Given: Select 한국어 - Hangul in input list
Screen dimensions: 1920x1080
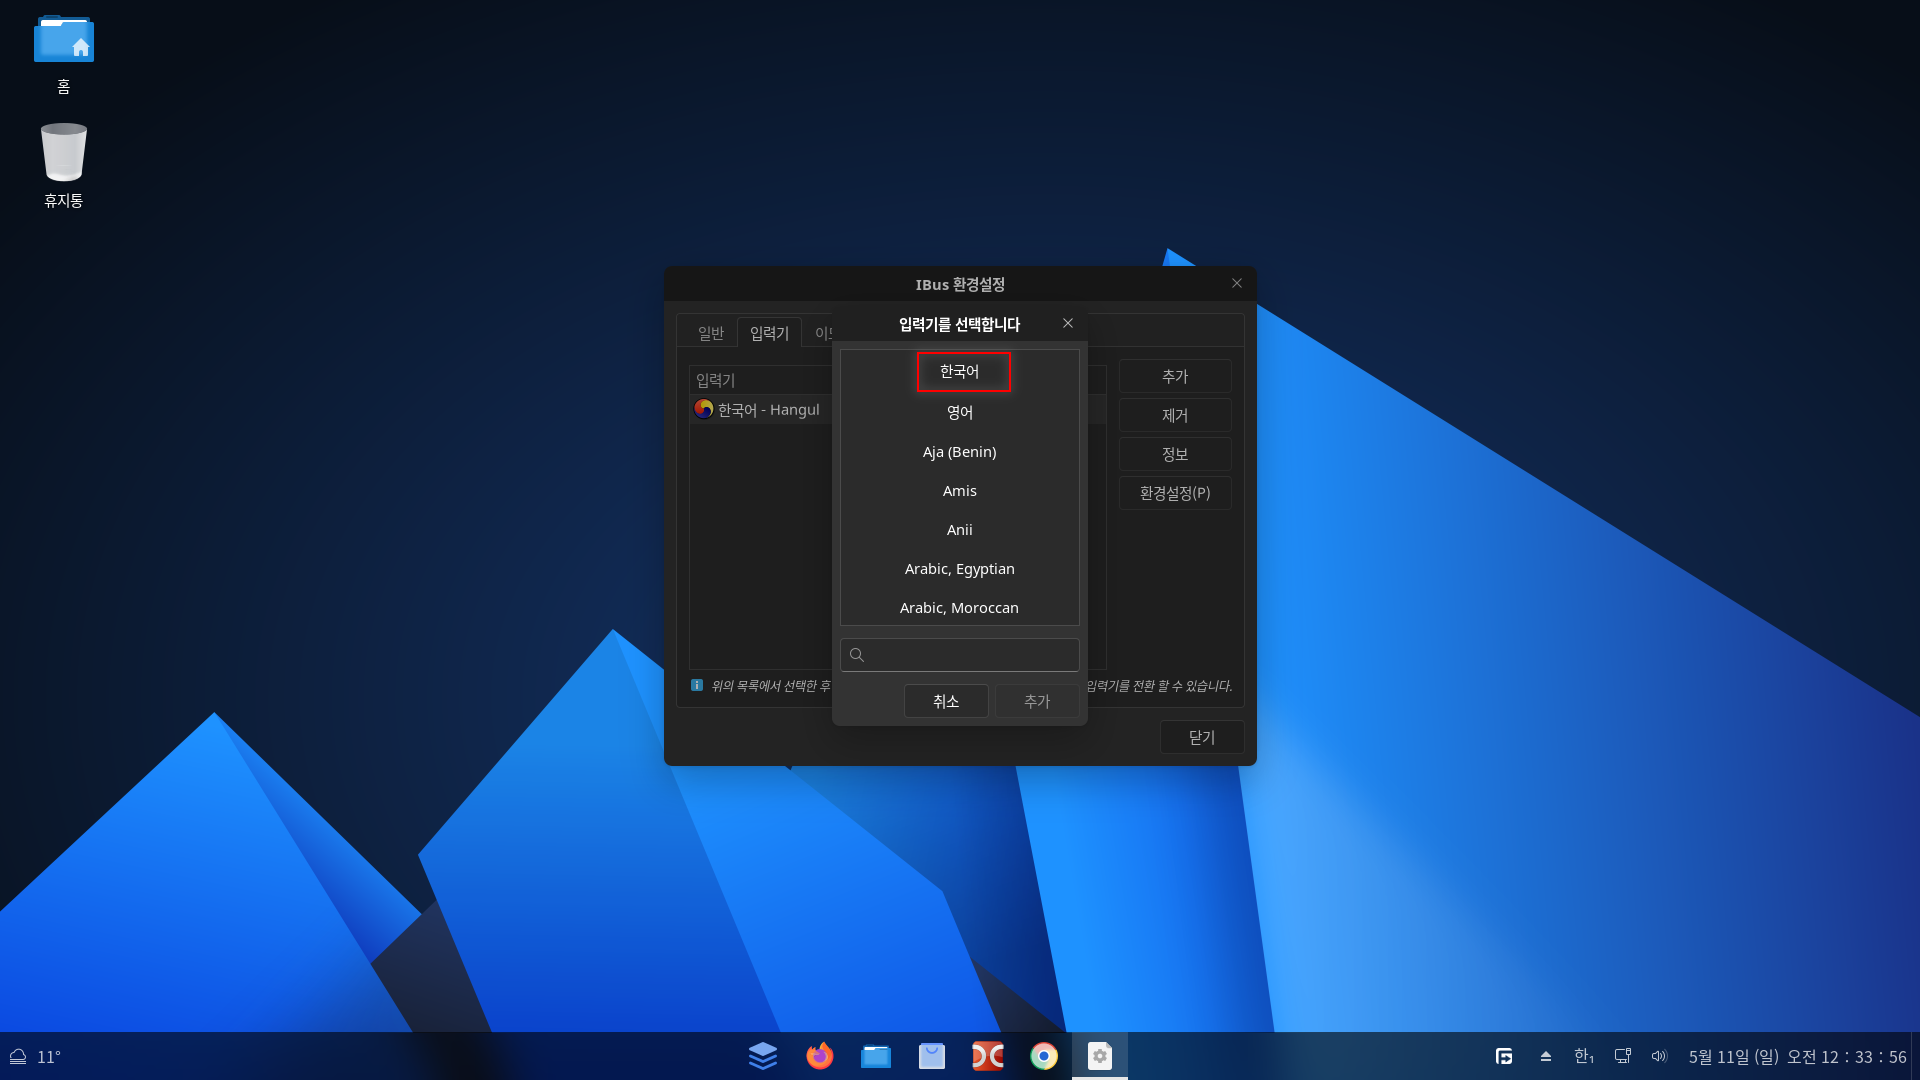Looking at the screenshot, I should point(760,410).
